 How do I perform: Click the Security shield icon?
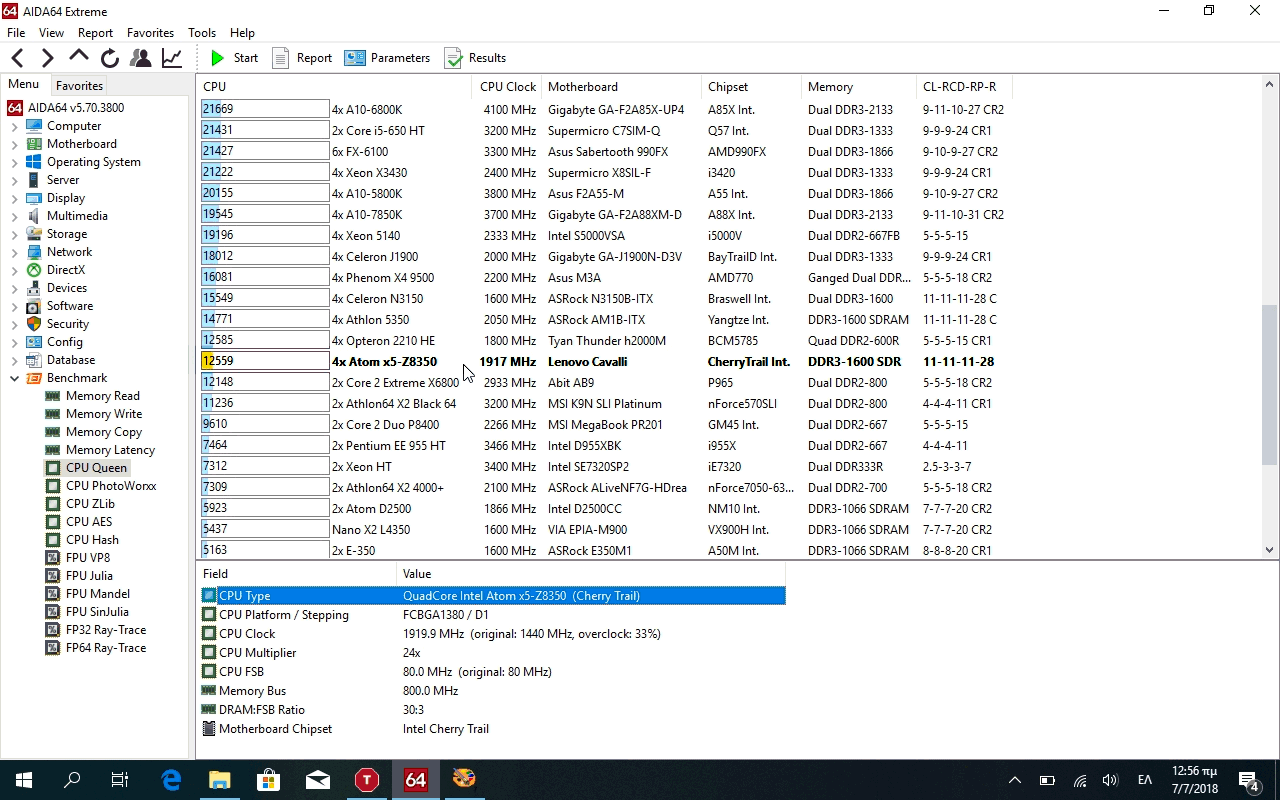[34, 324]
